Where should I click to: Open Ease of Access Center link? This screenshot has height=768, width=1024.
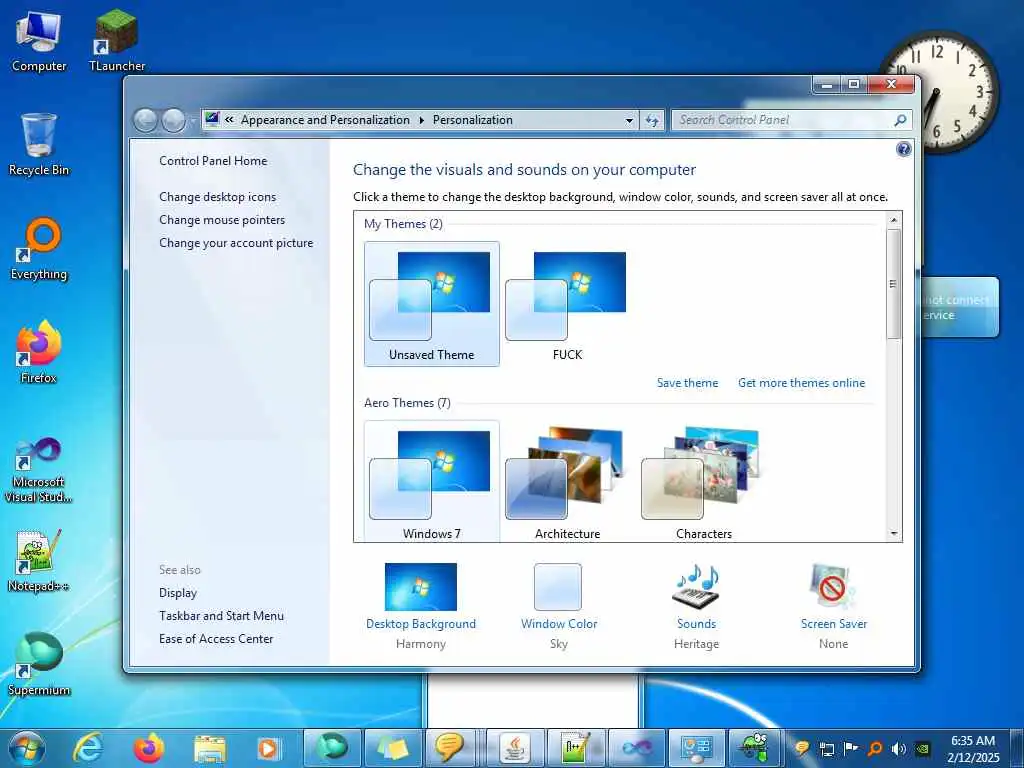(216, 639)
